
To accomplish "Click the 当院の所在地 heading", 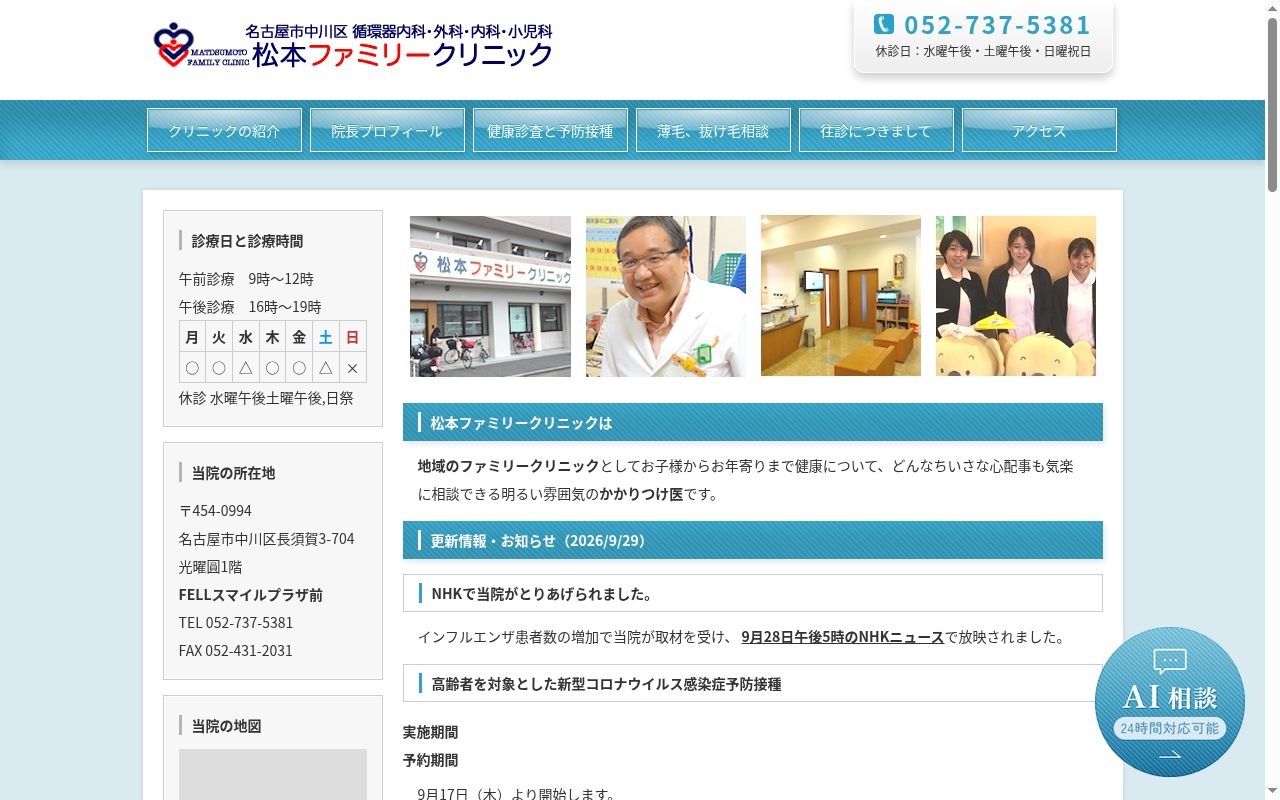I will coord(233,473).
